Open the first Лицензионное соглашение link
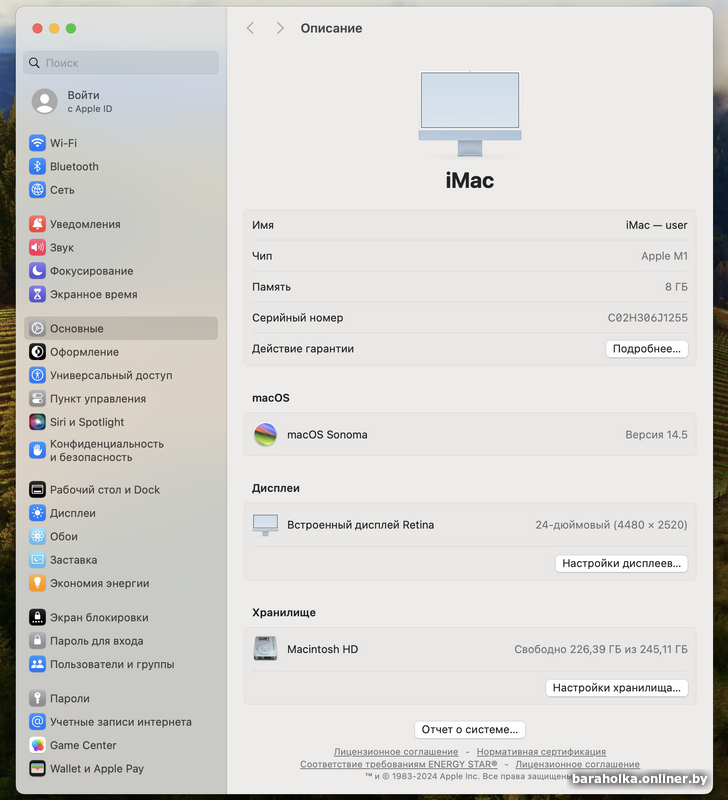Viewport: 728px width, 800px height. tap(396, 752)
